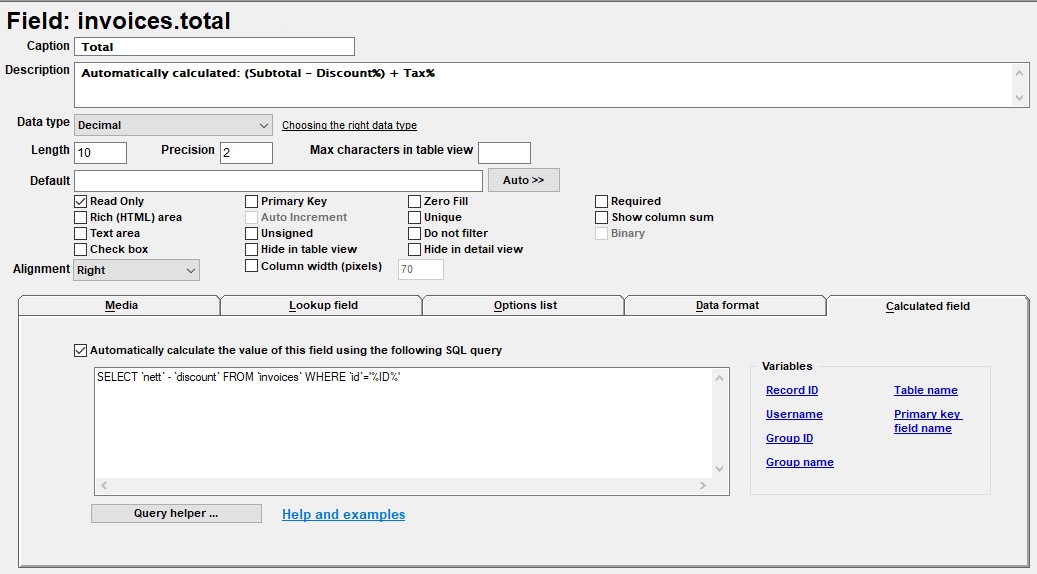Enable the Rich (HTML) area checkbox
Viewport: 1037px width, 574px height.
click(81, 217)
